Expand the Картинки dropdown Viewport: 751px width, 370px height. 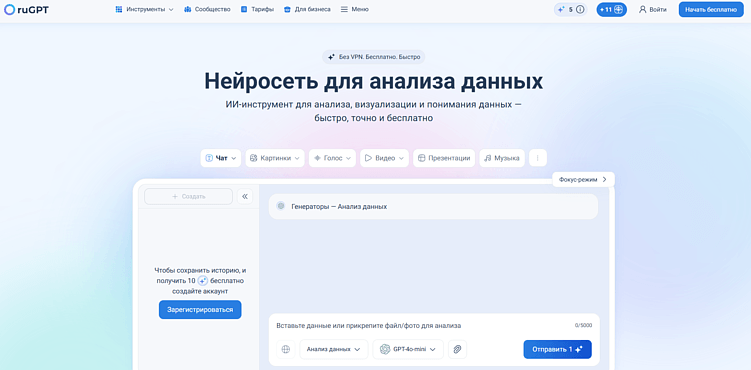(275, 158)
